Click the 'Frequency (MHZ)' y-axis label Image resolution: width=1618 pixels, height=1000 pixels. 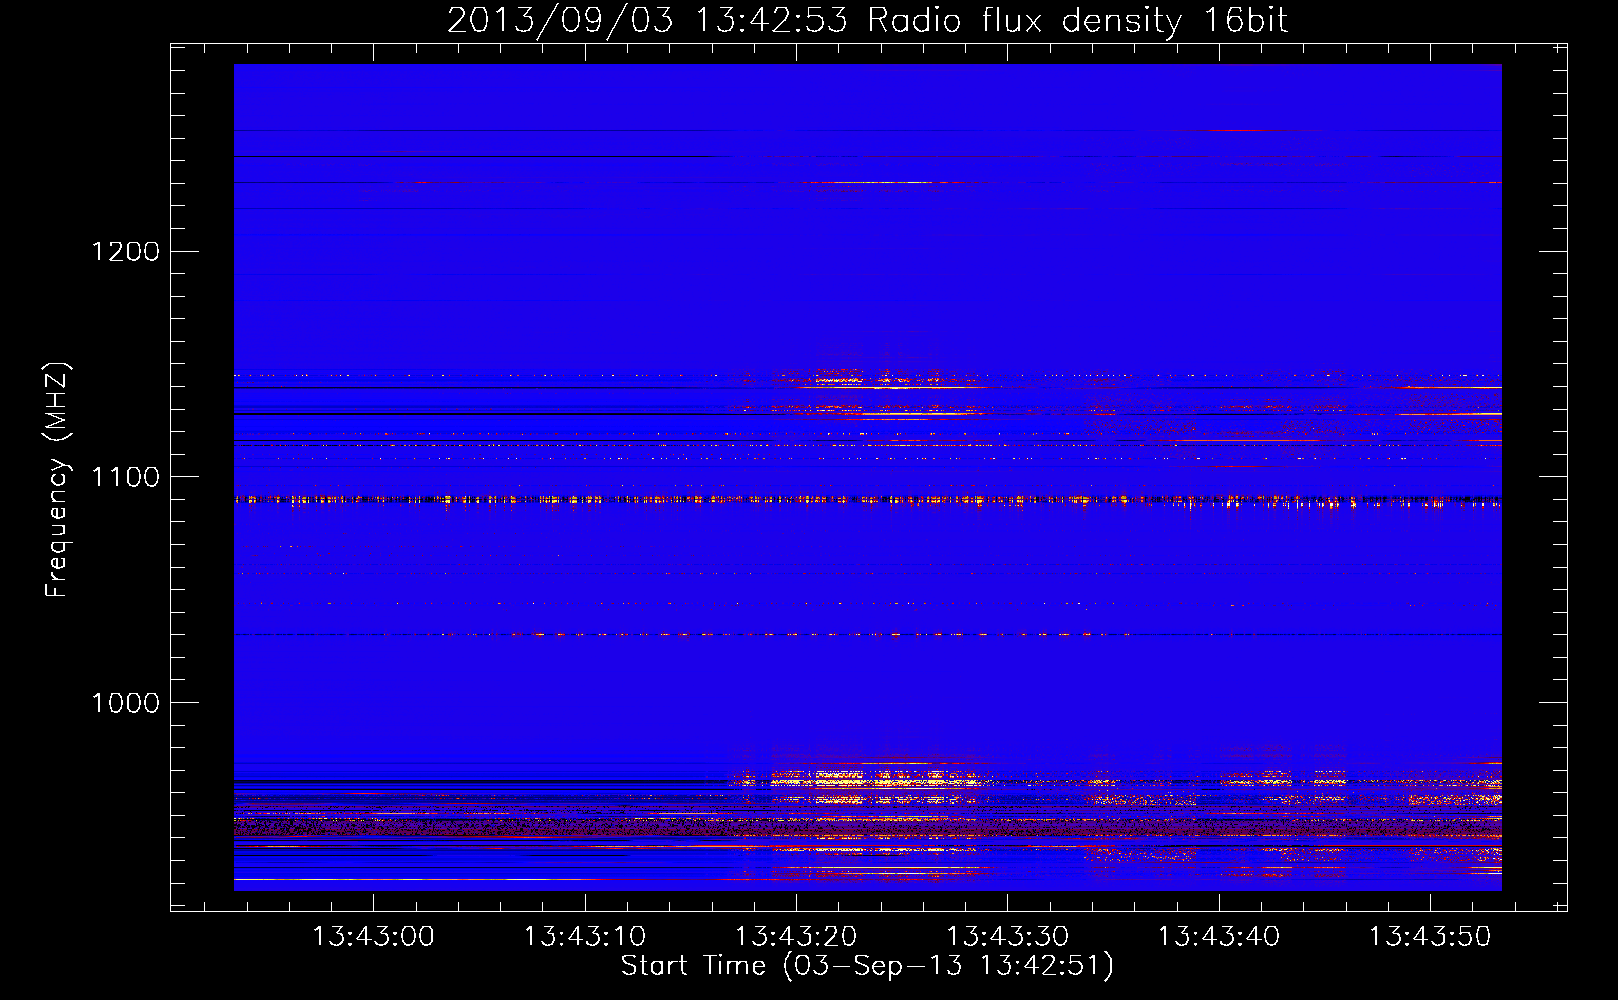(58, 480)
